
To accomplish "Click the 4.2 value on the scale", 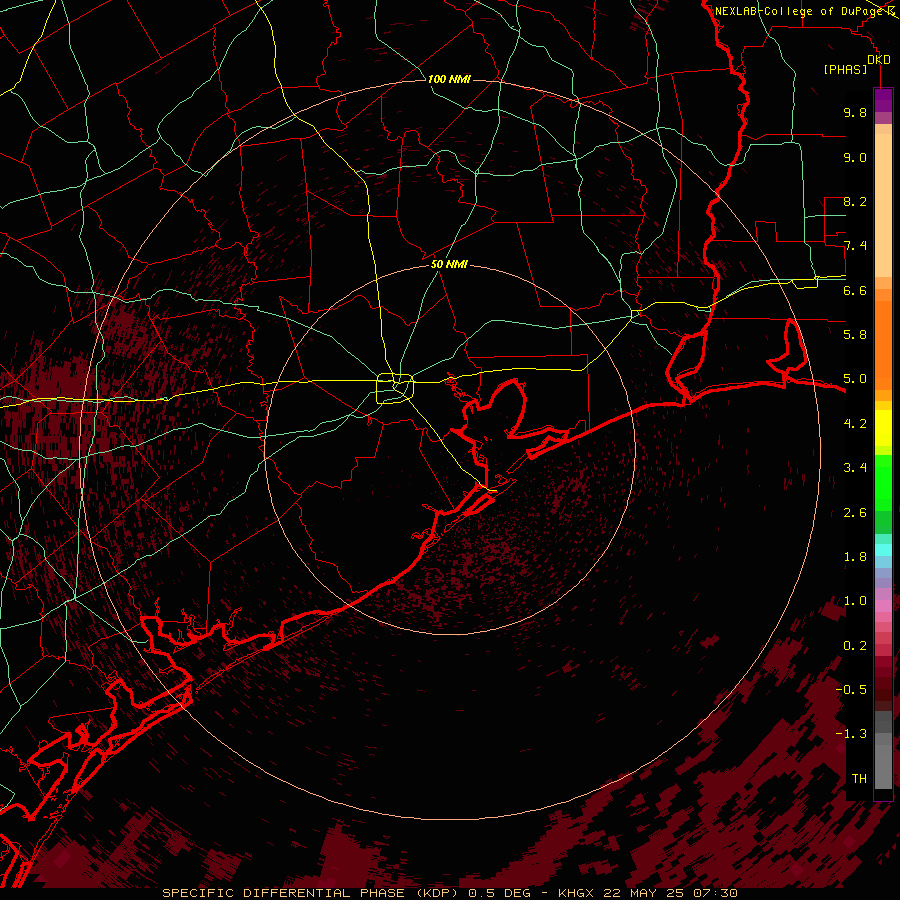I will point(855,424).
